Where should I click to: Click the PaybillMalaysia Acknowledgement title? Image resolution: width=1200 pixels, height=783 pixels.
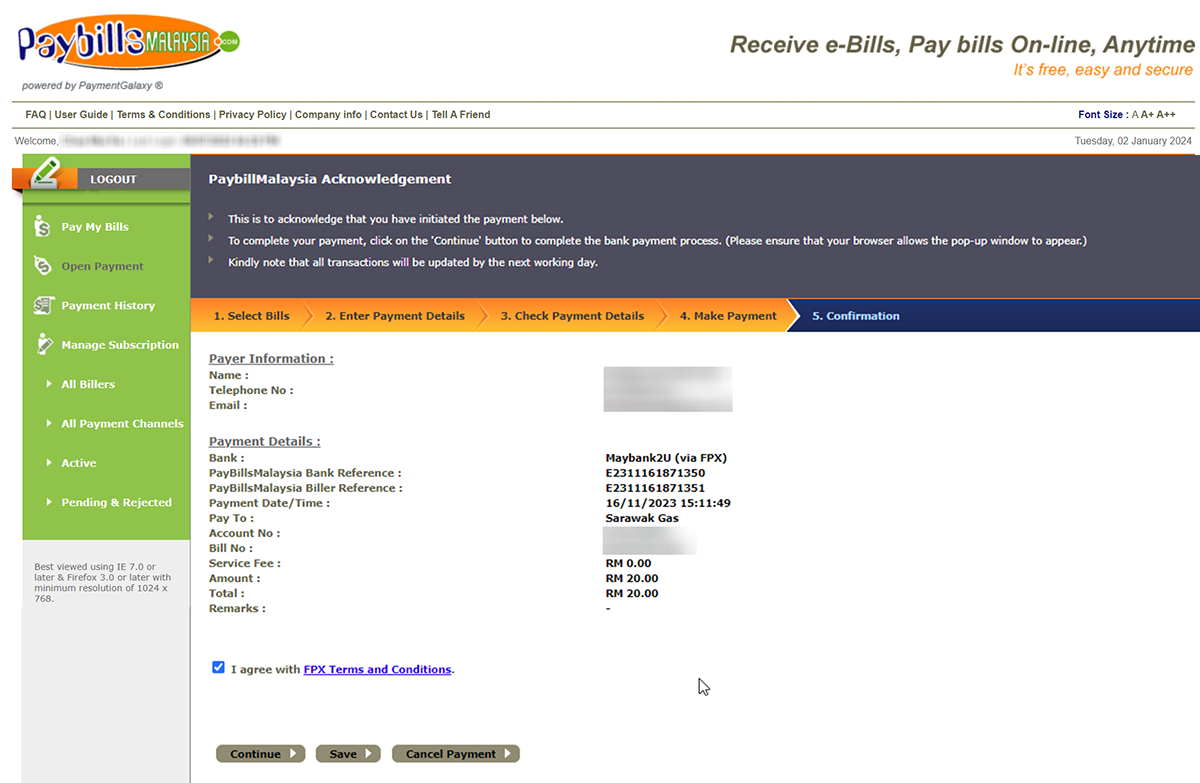(330, 179)
